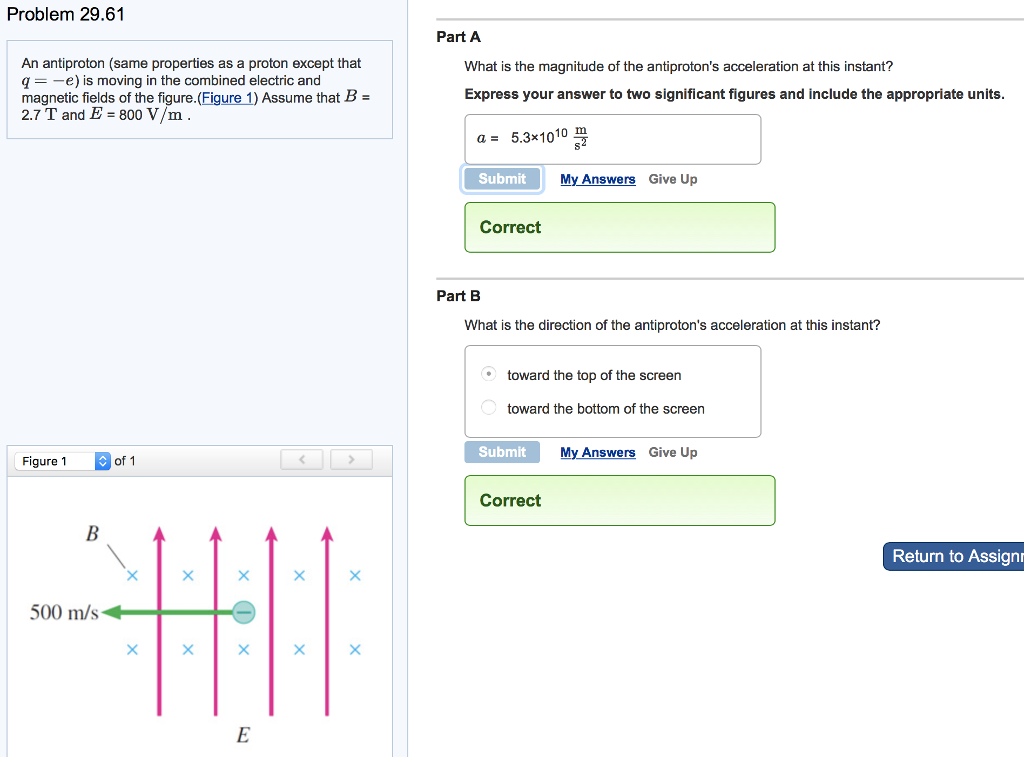
Task: Click the leftmost pink electric field arrow
Action: point(159,620)
